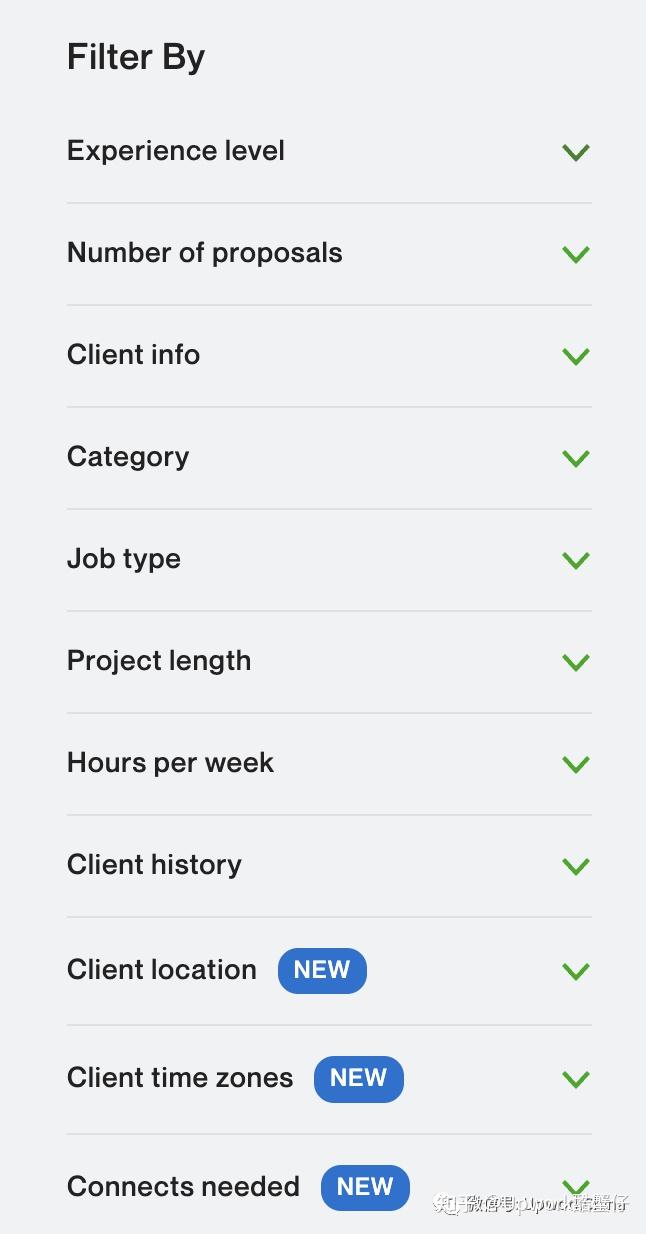Click the NEW badge beside Client time zones
Image resolution: width=646 pixels, height=1234 pixels.
358,1078
